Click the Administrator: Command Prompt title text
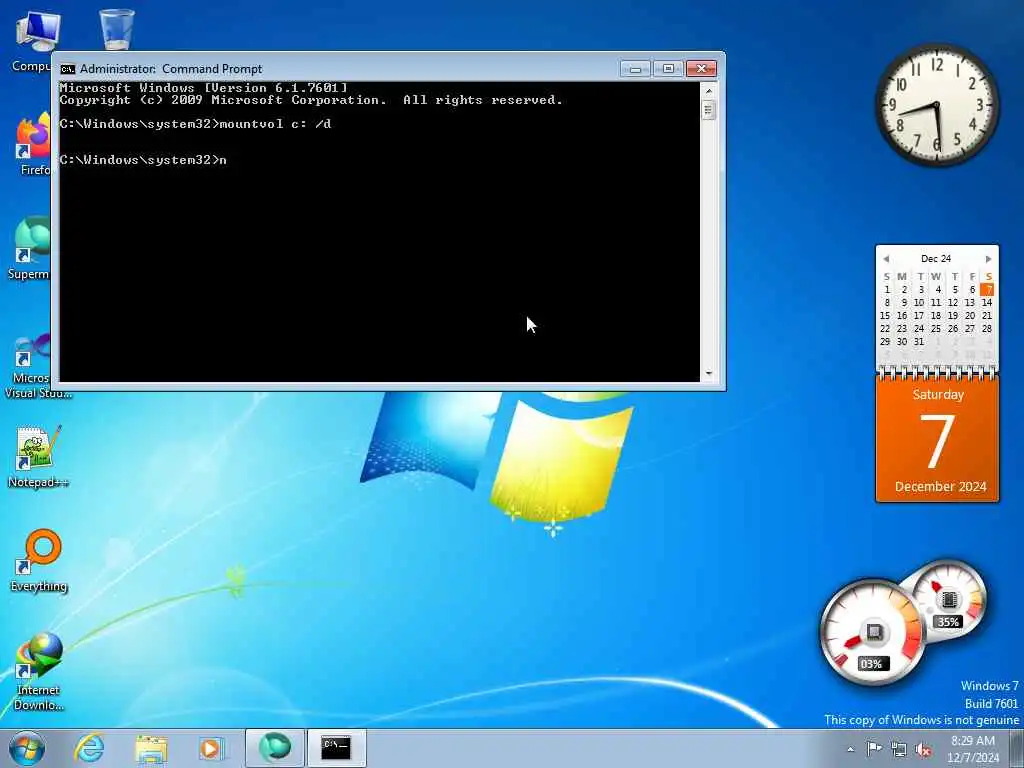The height and width of the screenshot is (768, 1024). point(171,69)
